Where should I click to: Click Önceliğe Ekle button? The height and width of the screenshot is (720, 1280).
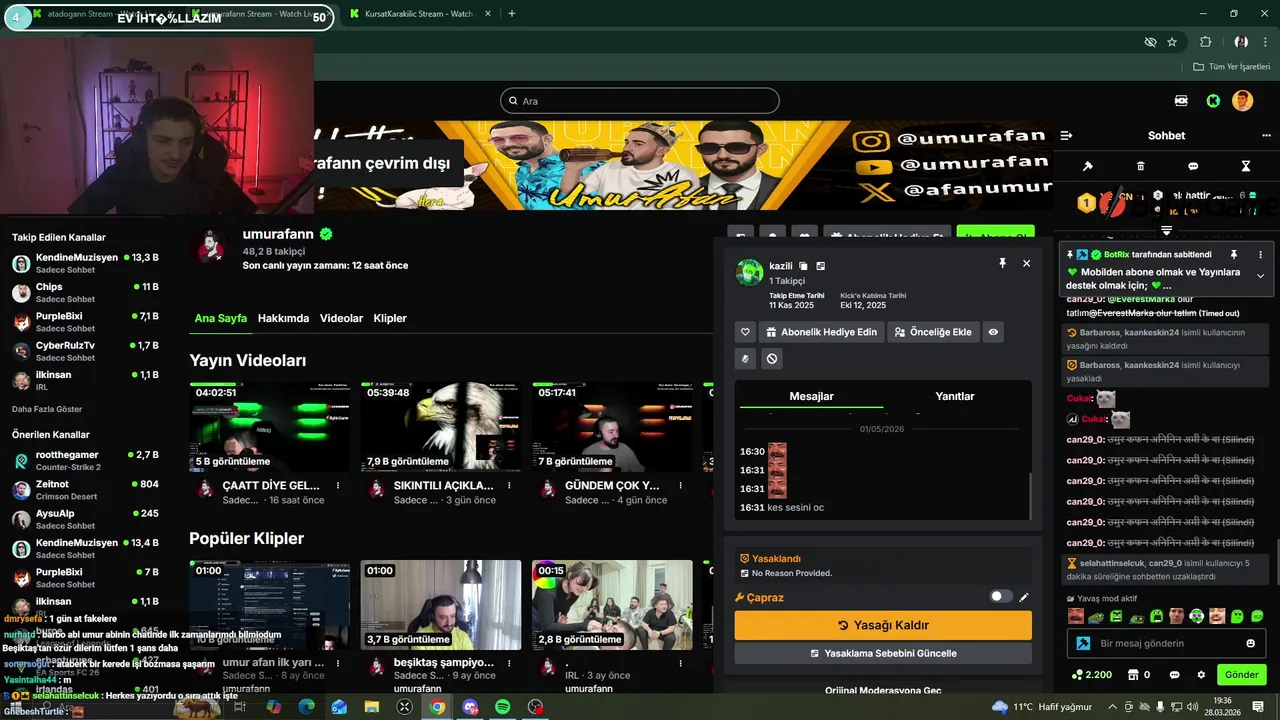(x=933, y=332)
